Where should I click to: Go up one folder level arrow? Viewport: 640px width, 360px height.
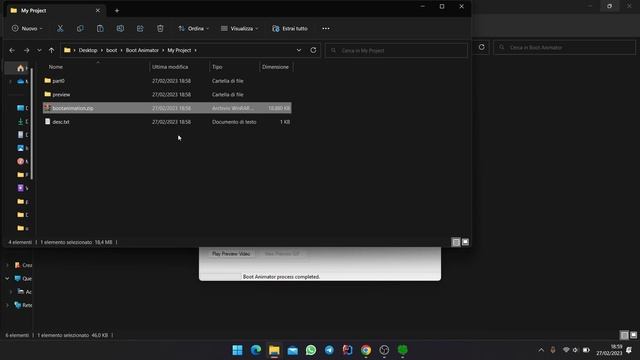[x=51, y=50]
